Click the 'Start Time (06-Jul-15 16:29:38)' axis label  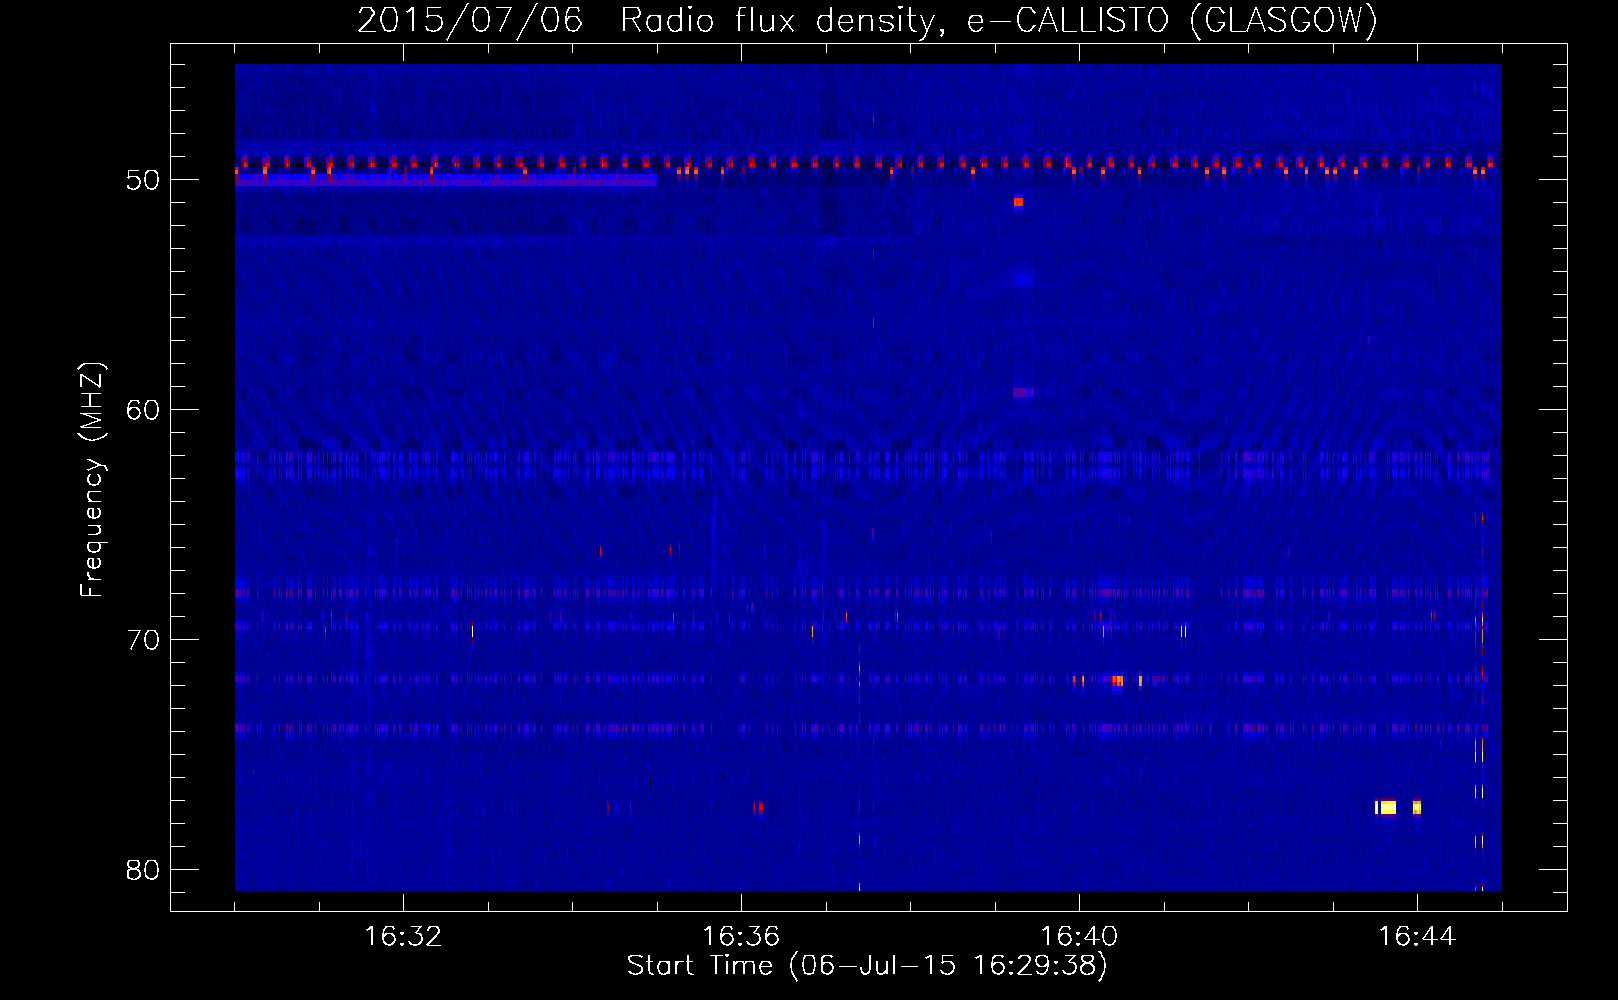[867, 966]
